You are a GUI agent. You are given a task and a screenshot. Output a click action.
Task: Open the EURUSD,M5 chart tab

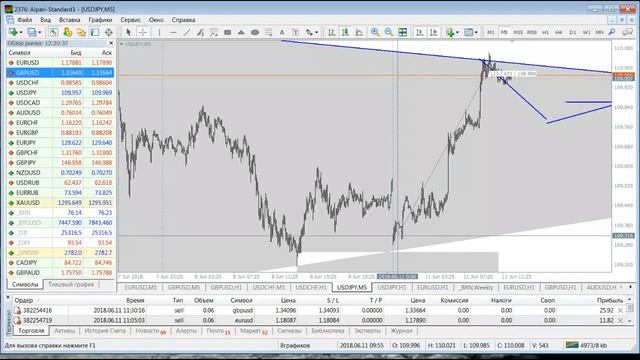tap(140, 287)
